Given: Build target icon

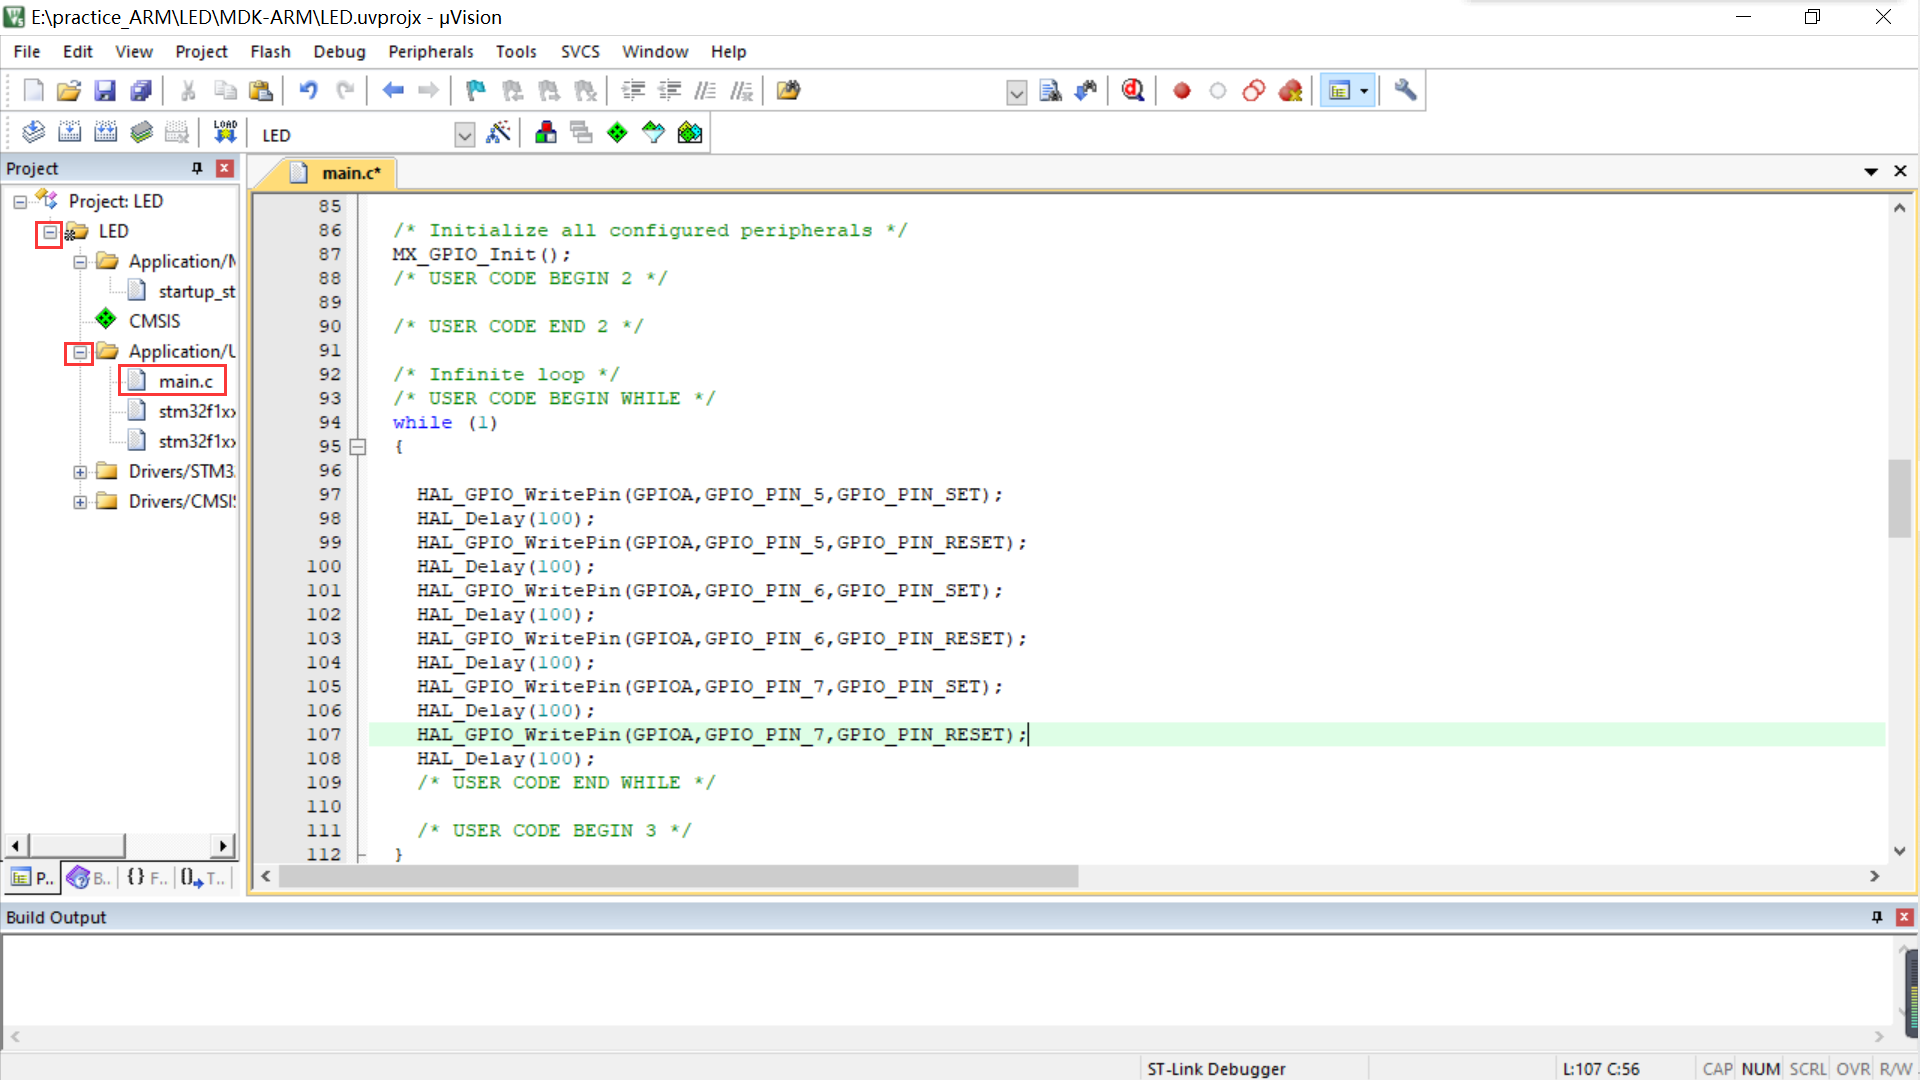Looking at the screenshot, I should [69, 133].
